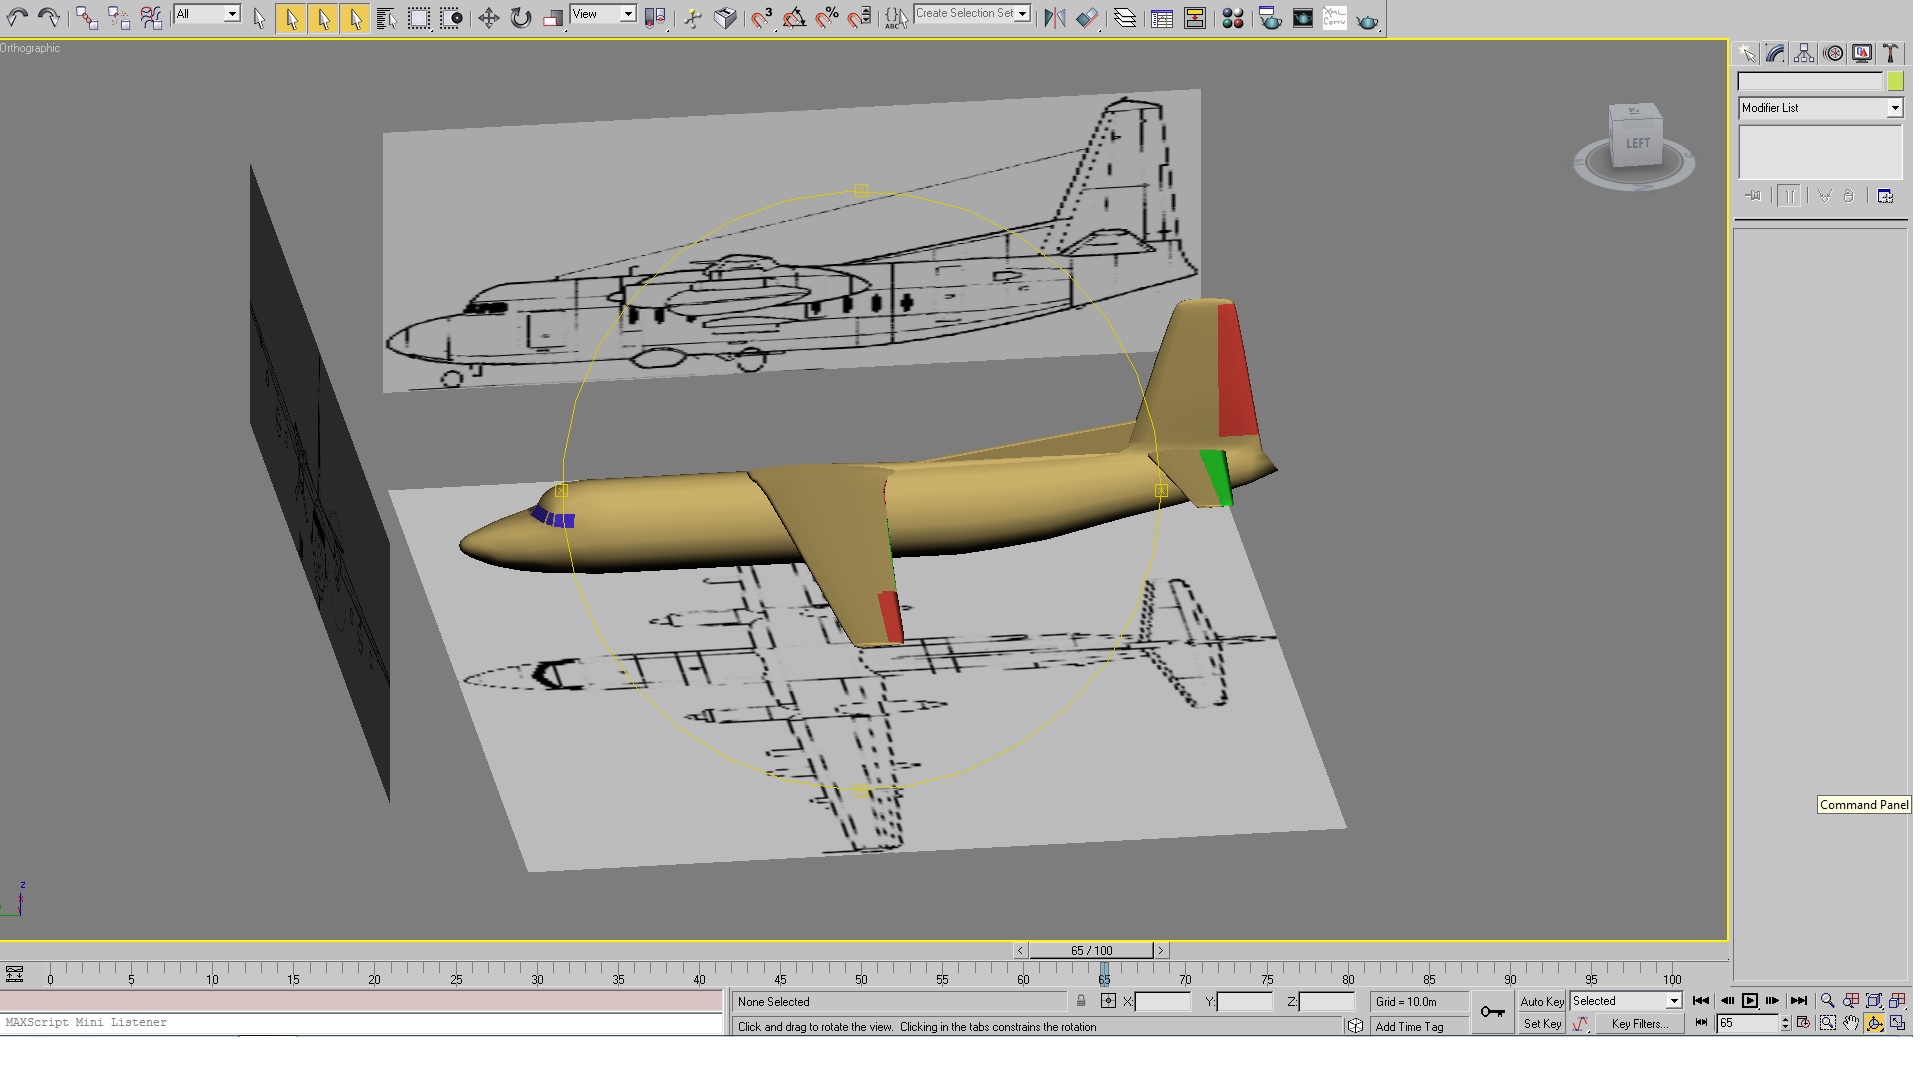Click the X coordinate input field
The height and width of the screenshot is (1080, 1920).
click(1163, 1001)
